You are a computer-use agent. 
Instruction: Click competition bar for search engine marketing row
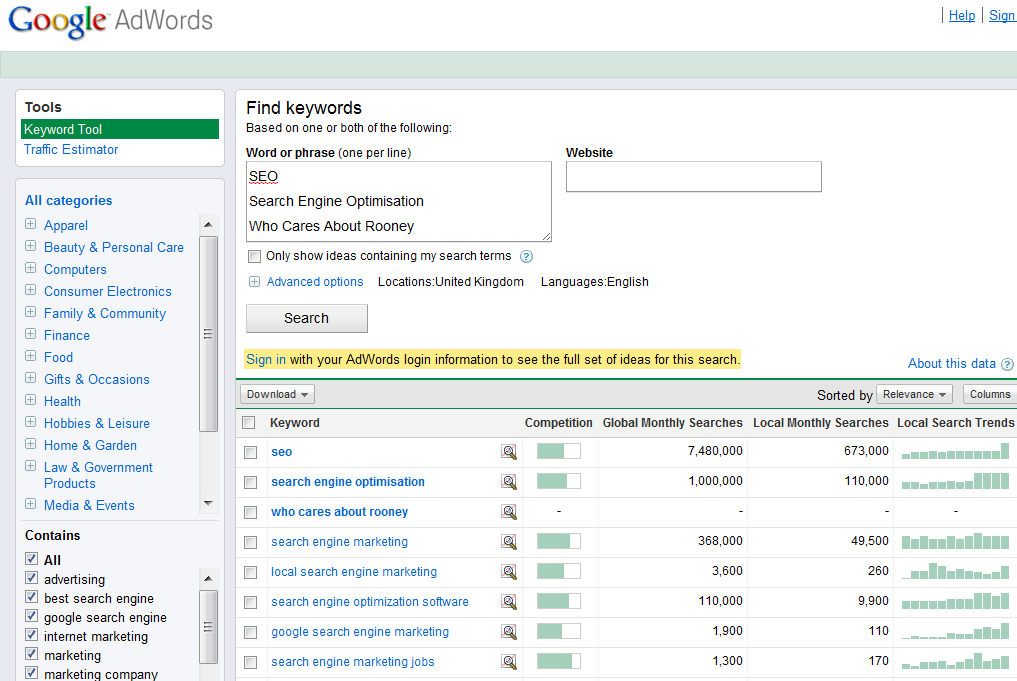coord(558,541)
